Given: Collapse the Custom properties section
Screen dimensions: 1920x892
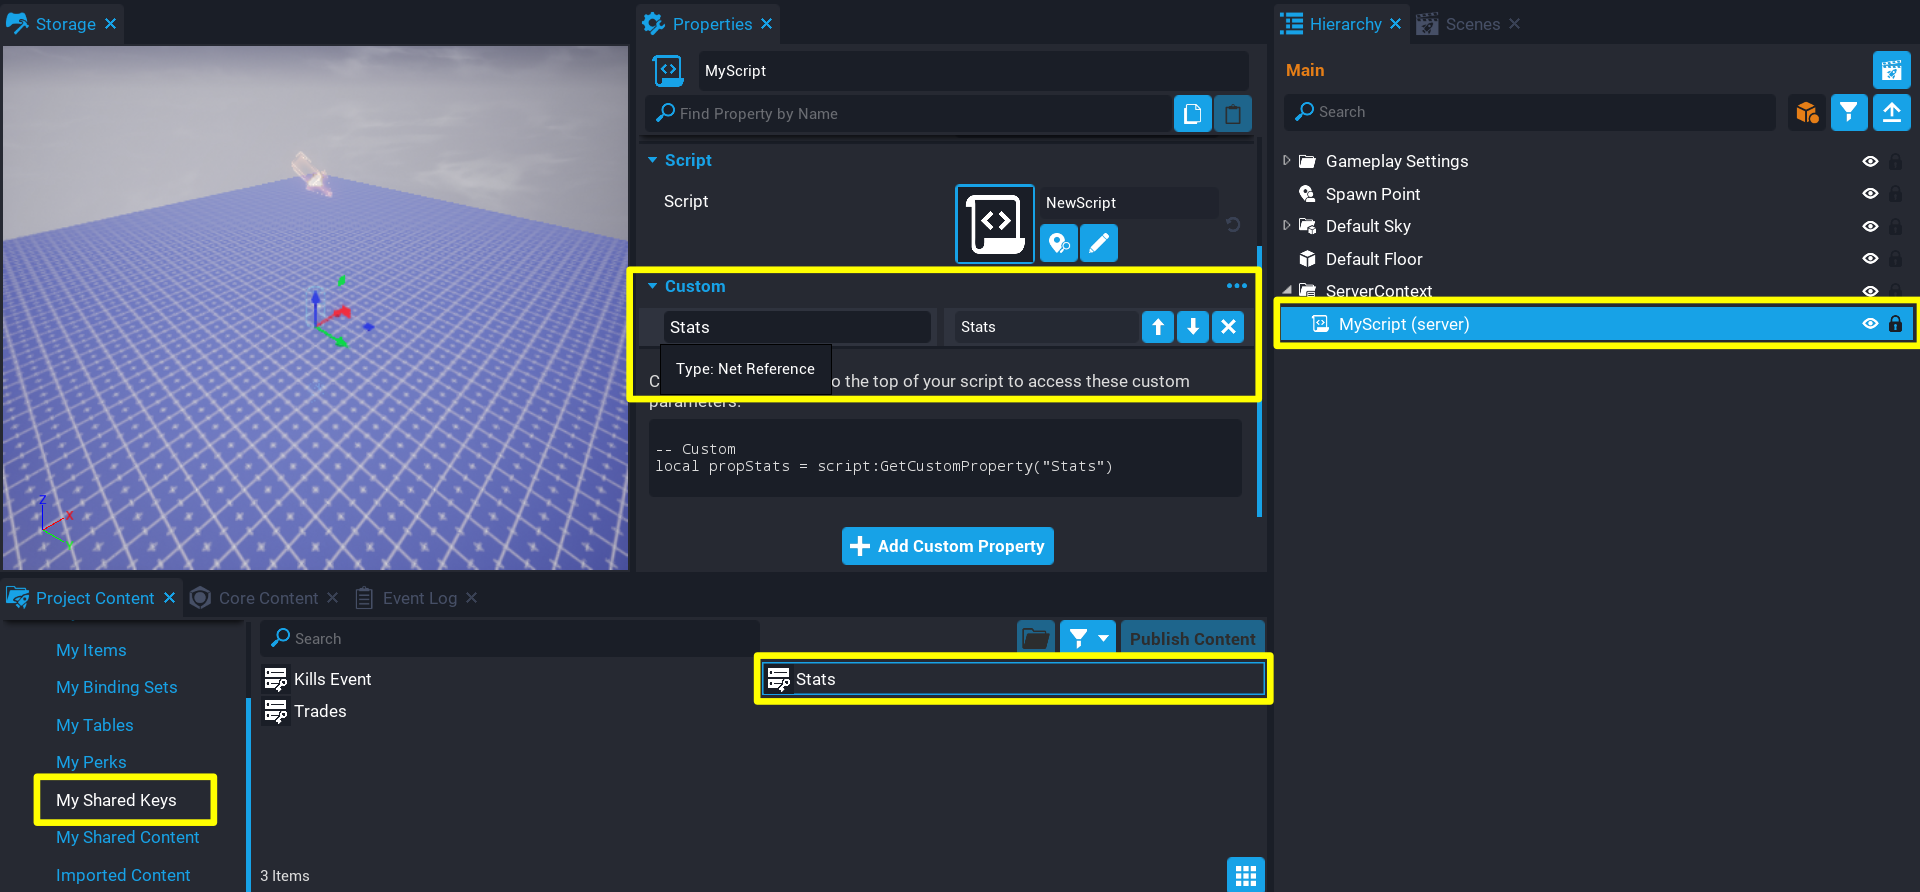Looking at the screenshot, I should pos(653,286).
